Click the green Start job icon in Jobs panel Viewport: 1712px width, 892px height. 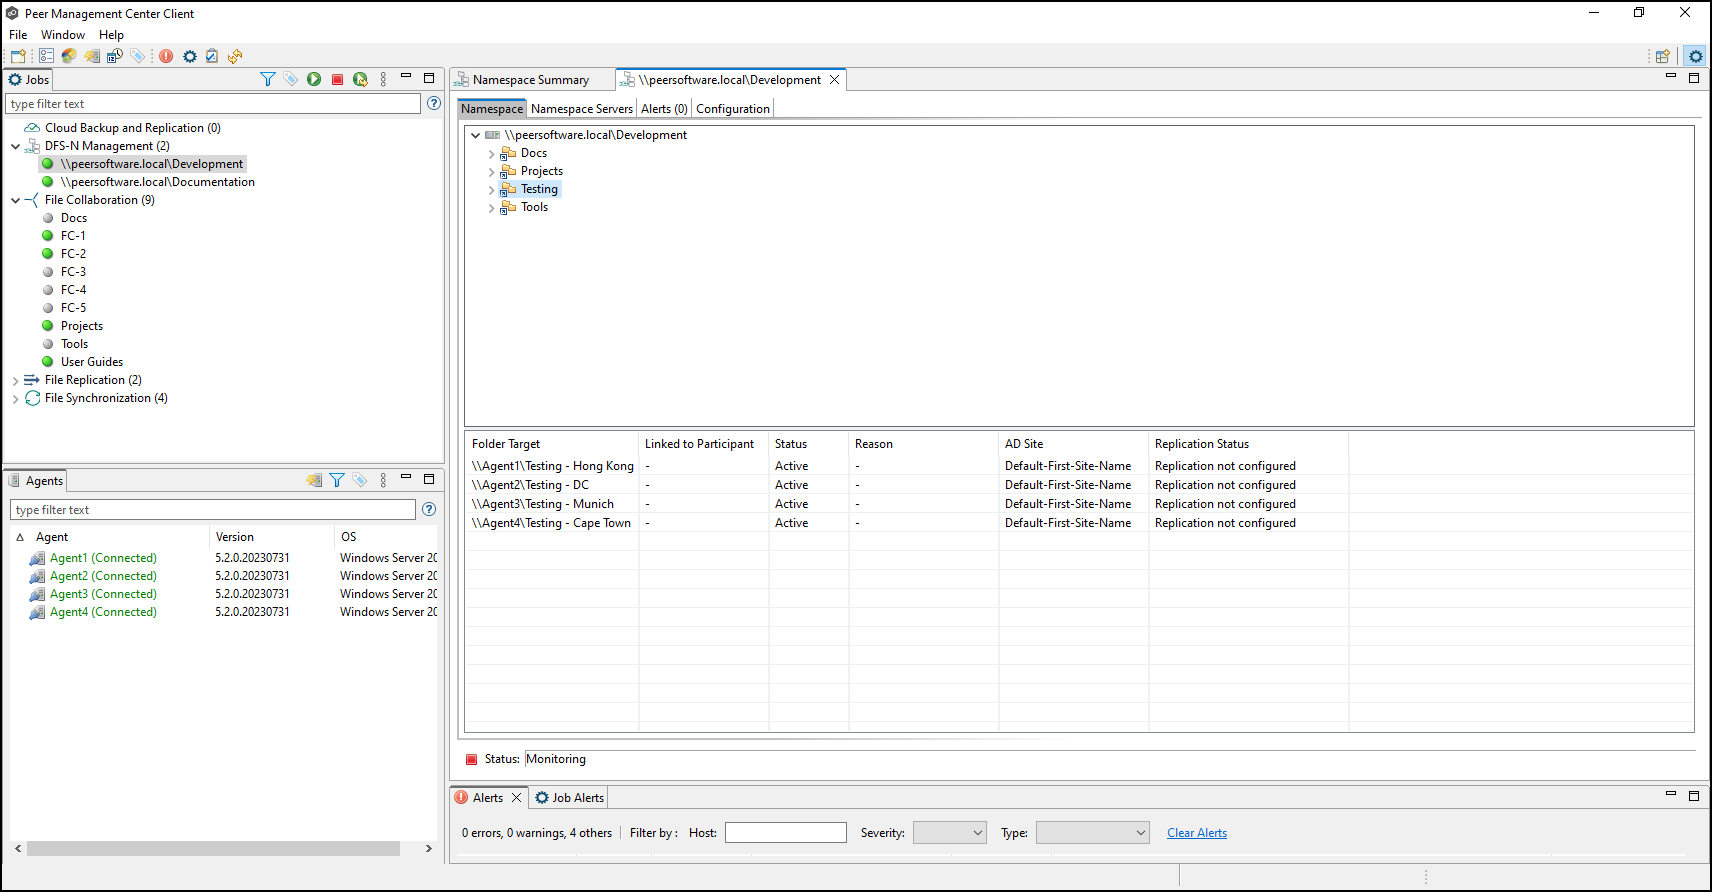point(314,79)
